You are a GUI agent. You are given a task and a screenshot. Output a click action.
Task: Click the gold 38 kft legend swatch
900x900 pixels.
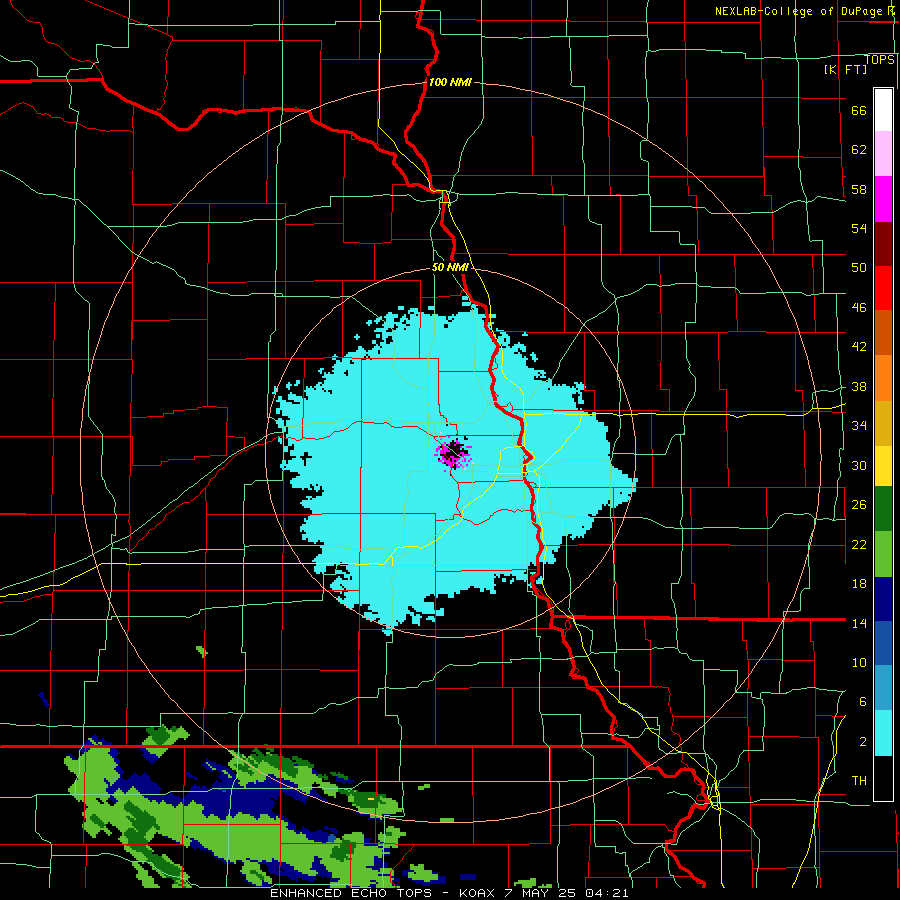coord(883,423)
